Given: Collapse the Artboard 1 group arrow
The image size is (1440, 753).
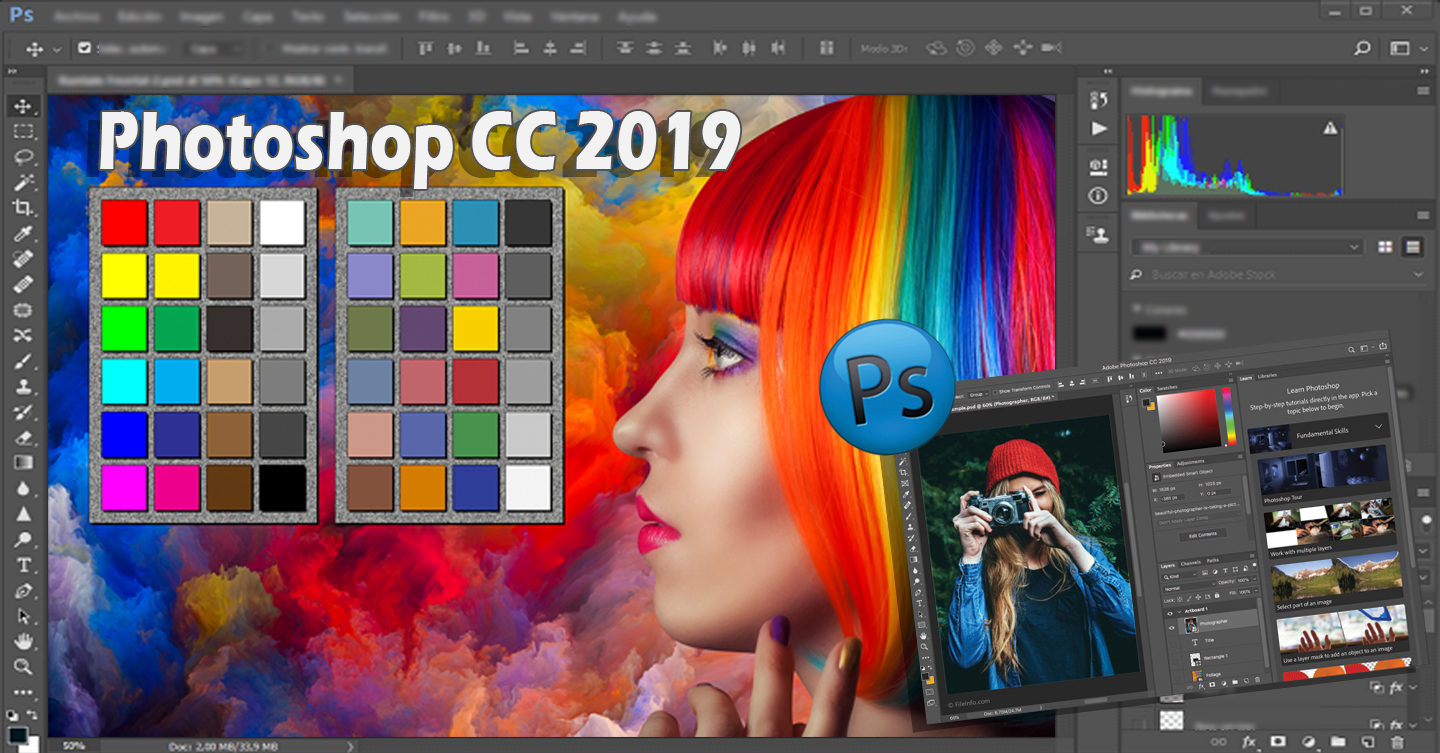Looking at the screenshot, I should pos(1181,611).
